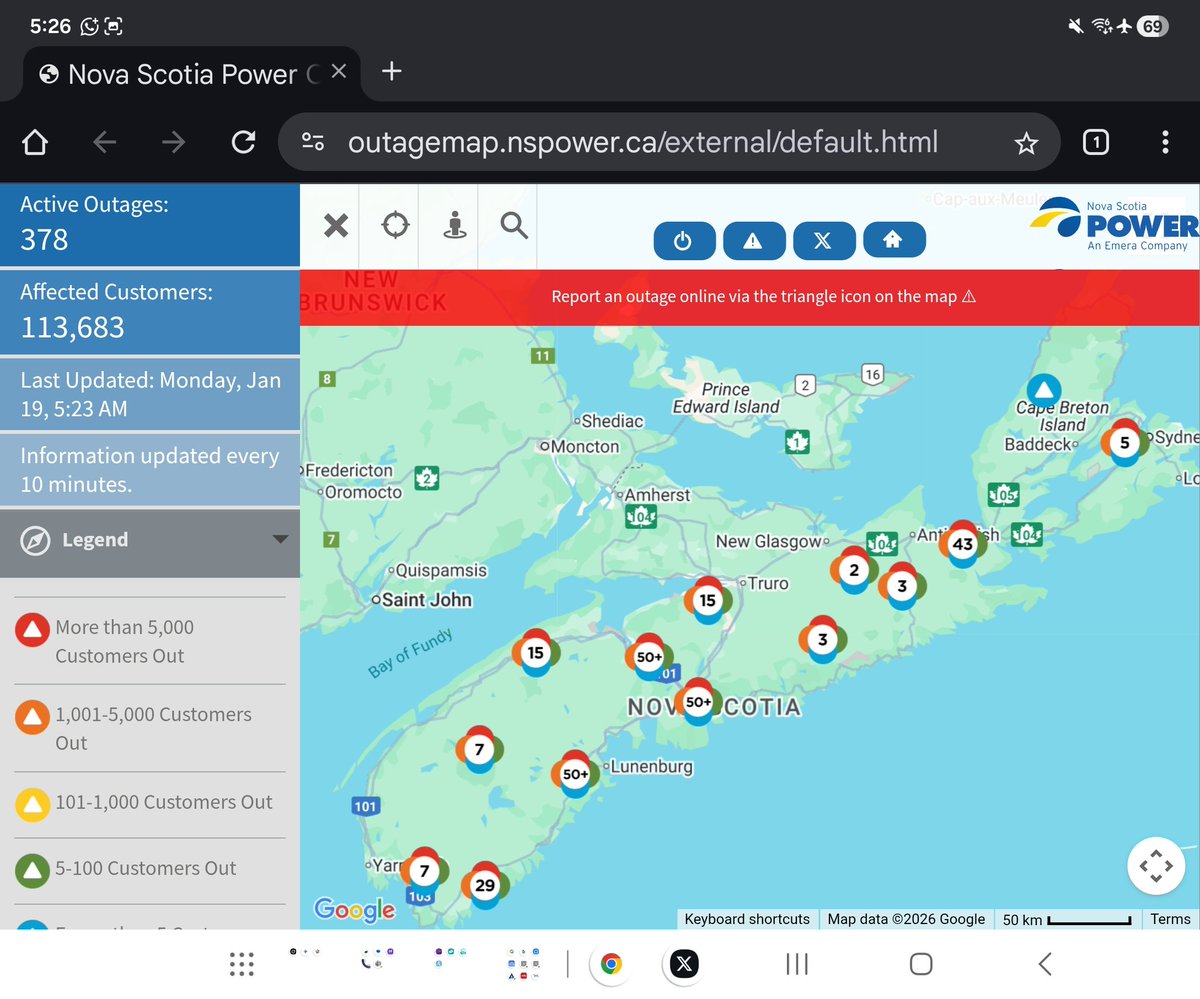Click the browser forward arrow
Viewport: 1200px width, 999px height.
click(174, 143)
